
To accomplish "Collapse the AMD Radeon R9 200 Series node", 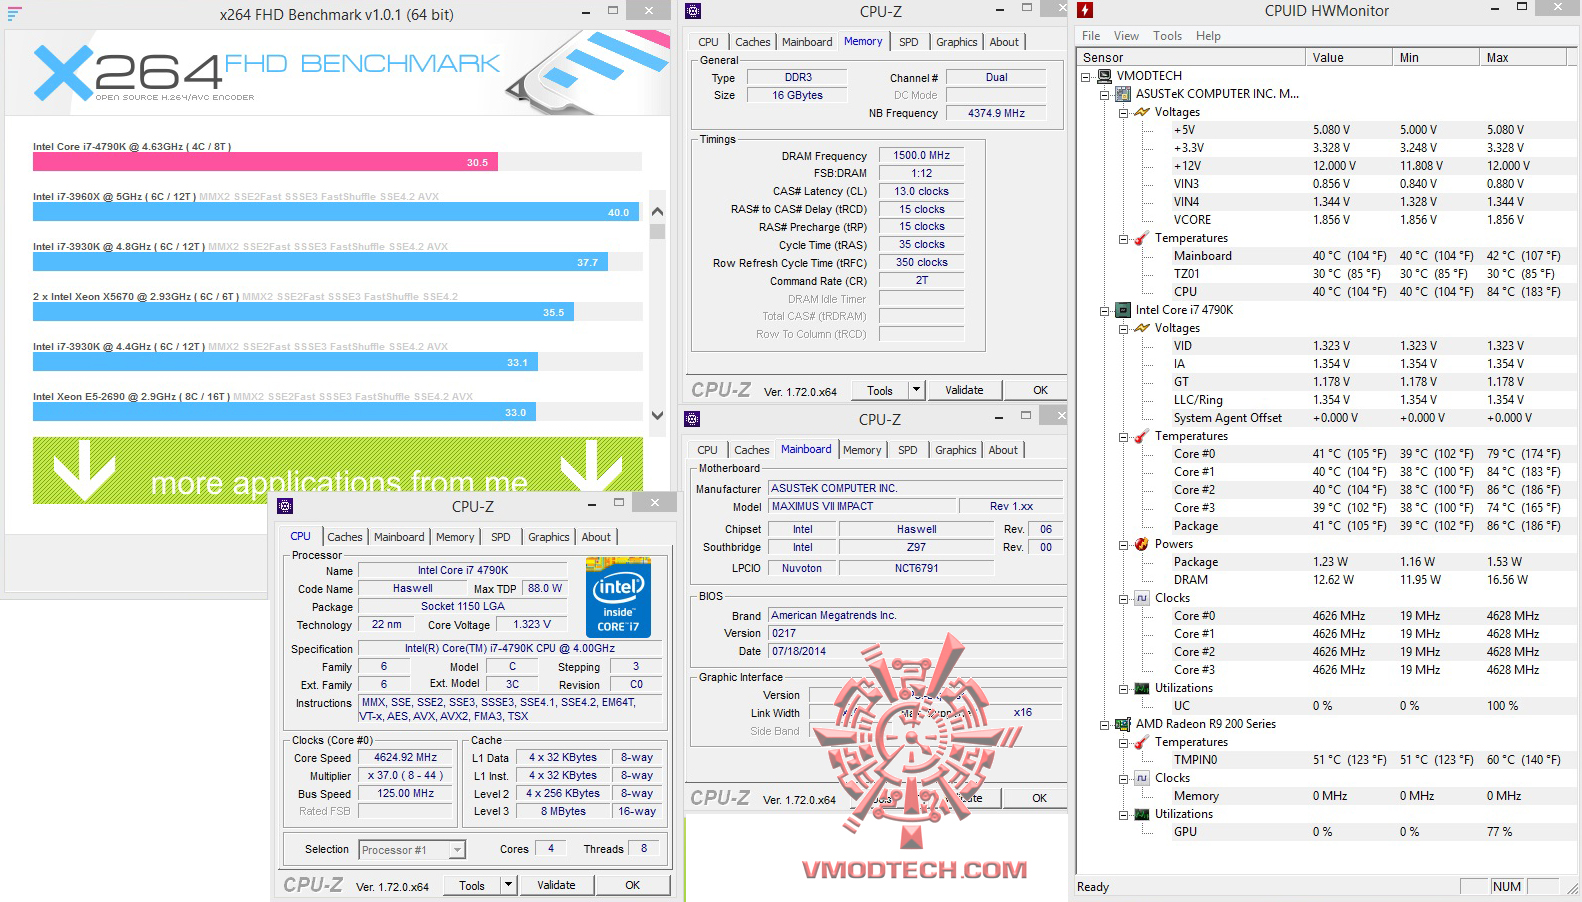I will pyautogui.click(x=1105, y=724).
